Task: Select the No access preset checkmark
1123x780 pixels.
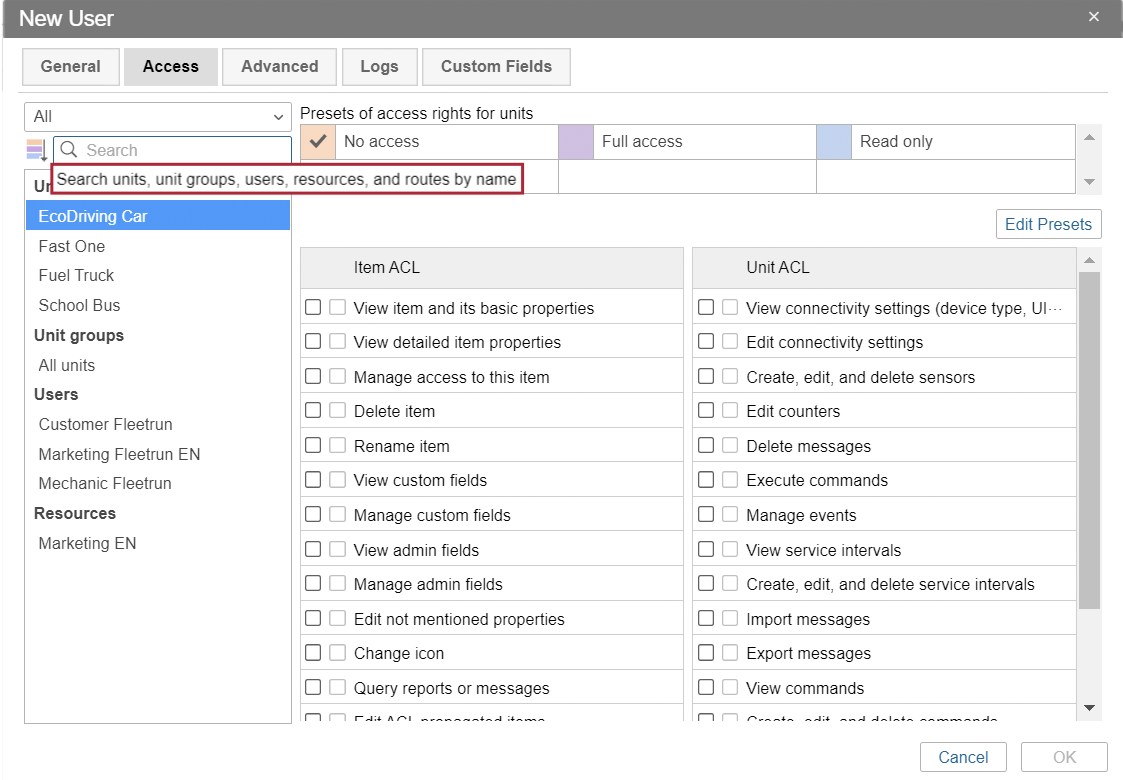Action: pyautogui.click(x=318, y=142)
